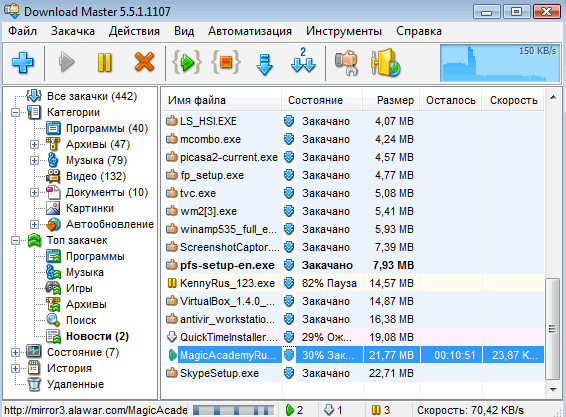Click the Stop all downloads braces icon

pyautogui.click(x=226, y=62)
